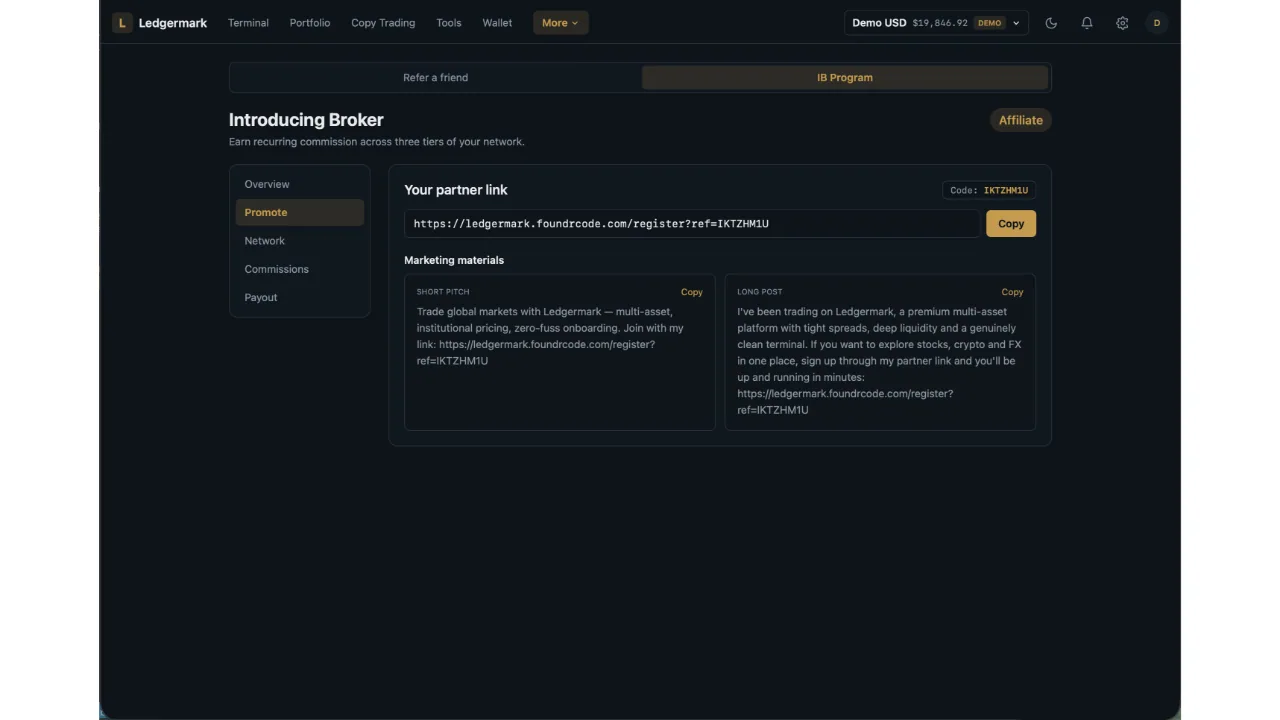Click the partner link URL field
Image resolution: width=1280 pixels, height=720 pixels.
pyautogui.click(x=692, y=223)
